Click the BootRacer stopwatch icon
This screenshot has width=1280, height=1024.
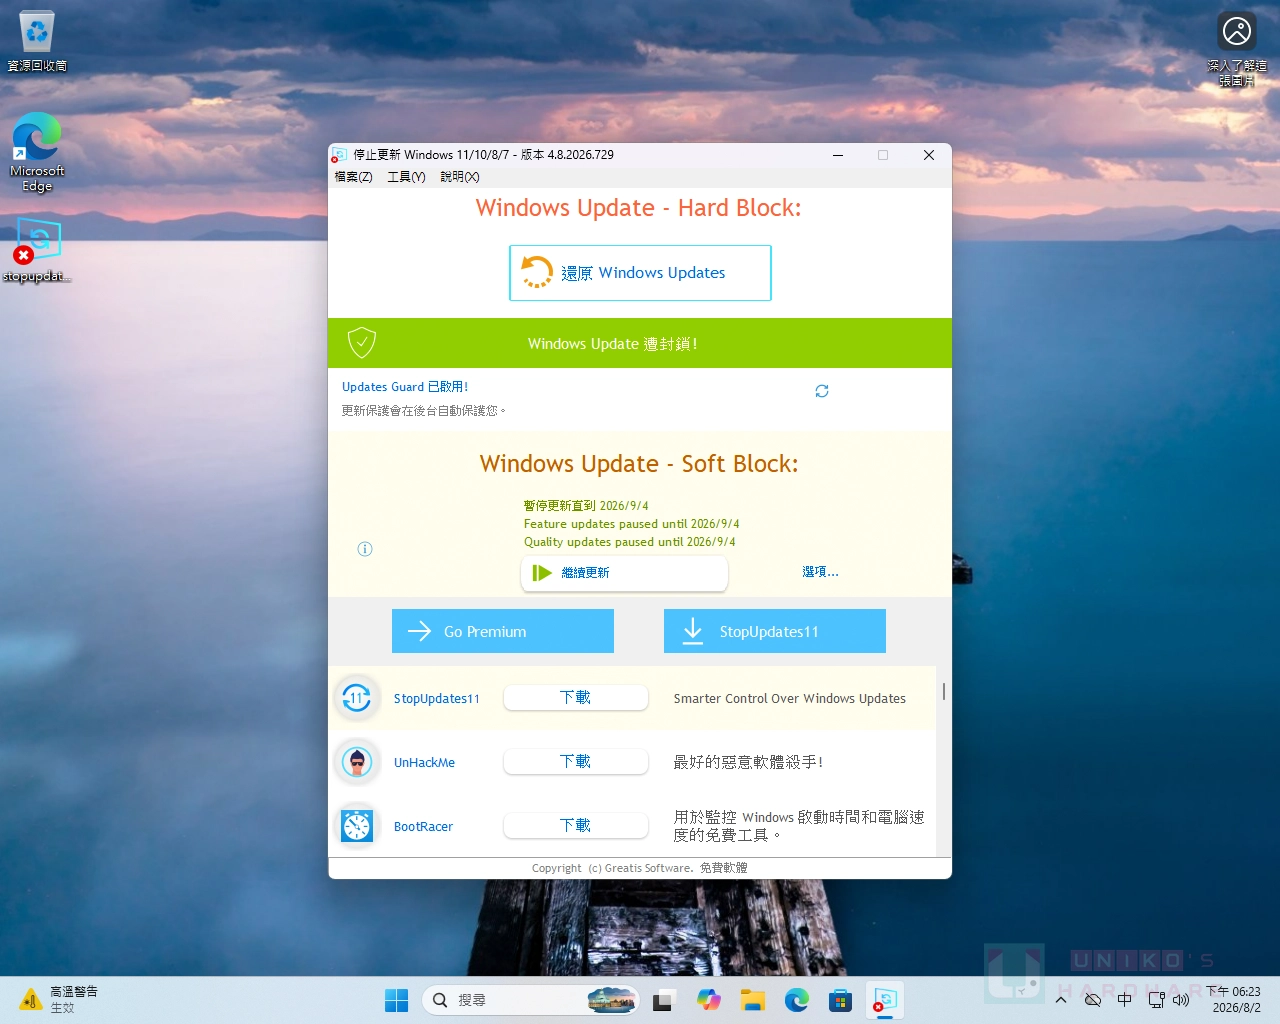[x=357, y=826]
